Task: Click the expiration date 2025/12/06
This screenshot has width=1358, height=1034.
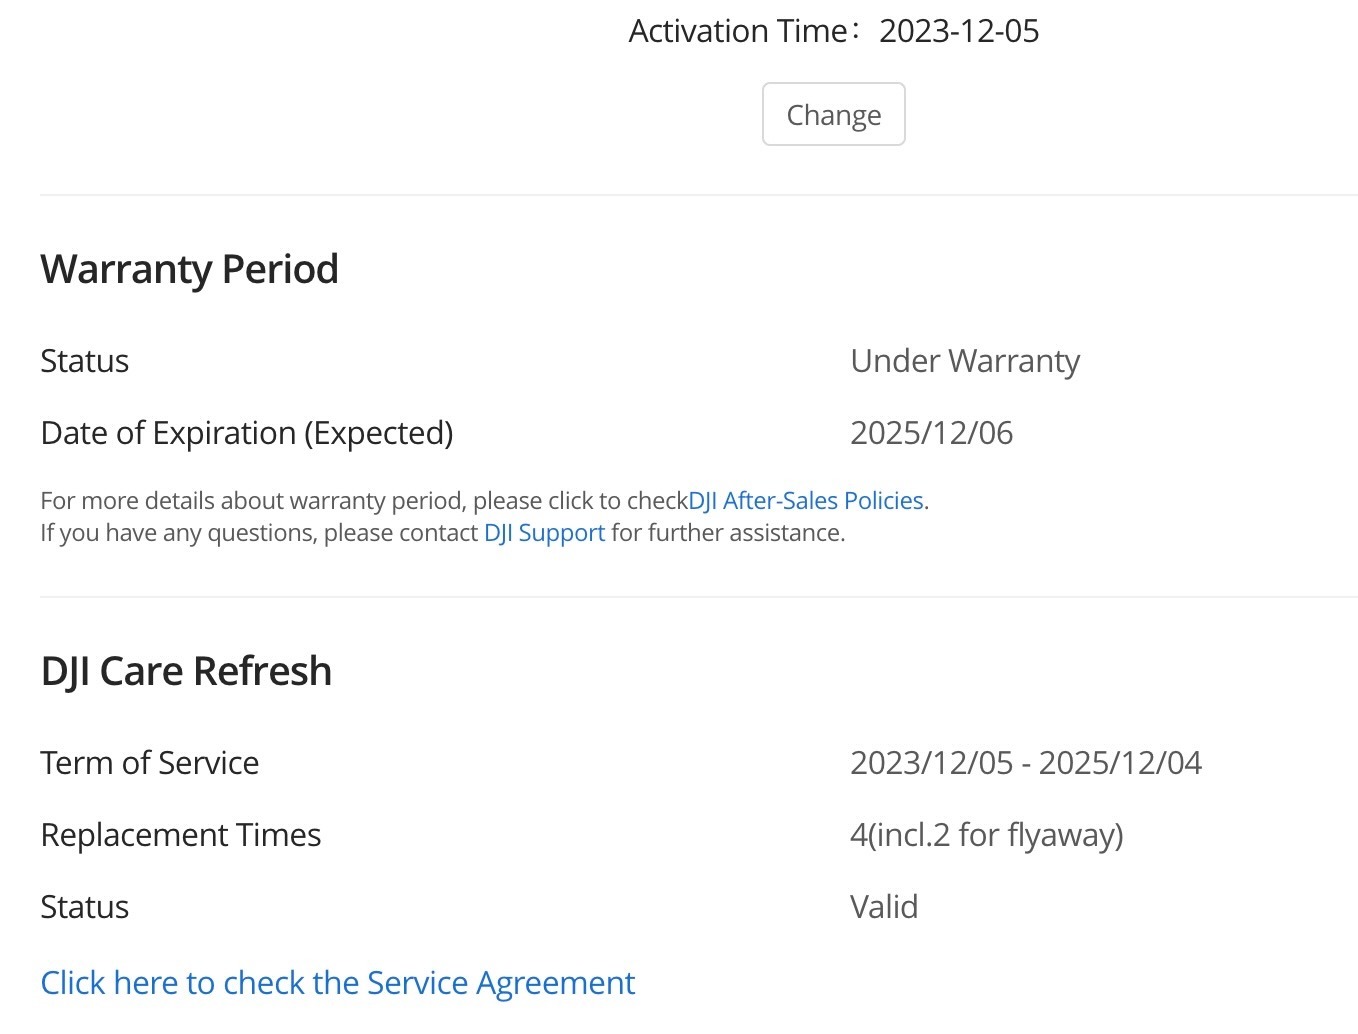Action: [x=931, y=433]
